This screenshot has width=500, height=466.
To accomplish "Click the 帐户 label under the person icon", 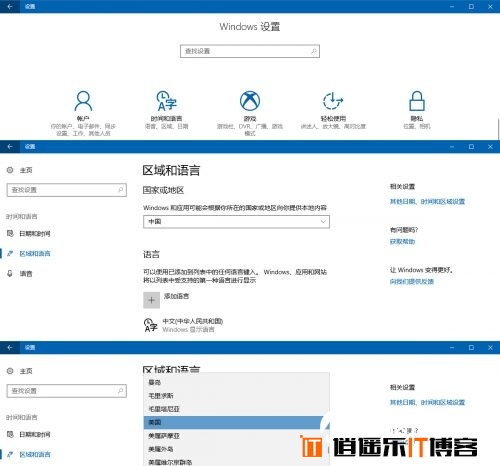I will (x=83, y=118).
